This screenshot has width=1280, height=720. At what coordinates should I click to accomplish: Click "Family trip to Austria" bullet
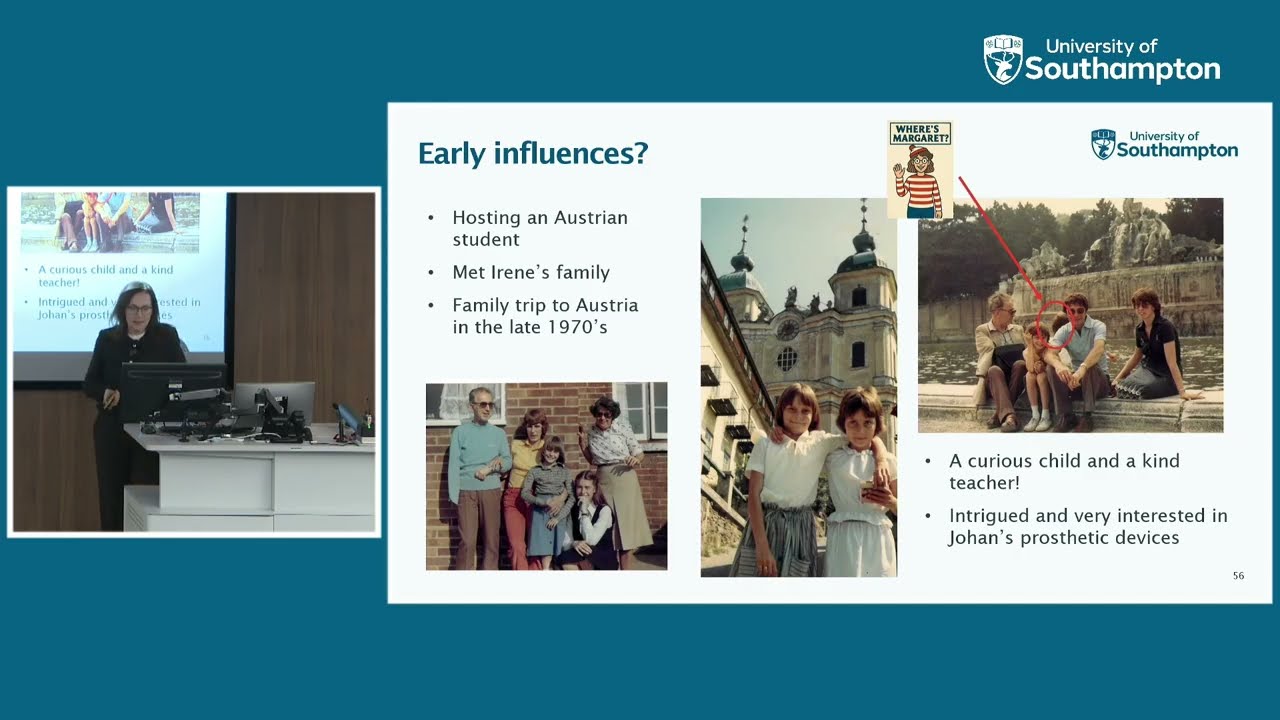(x=545, y=316)
